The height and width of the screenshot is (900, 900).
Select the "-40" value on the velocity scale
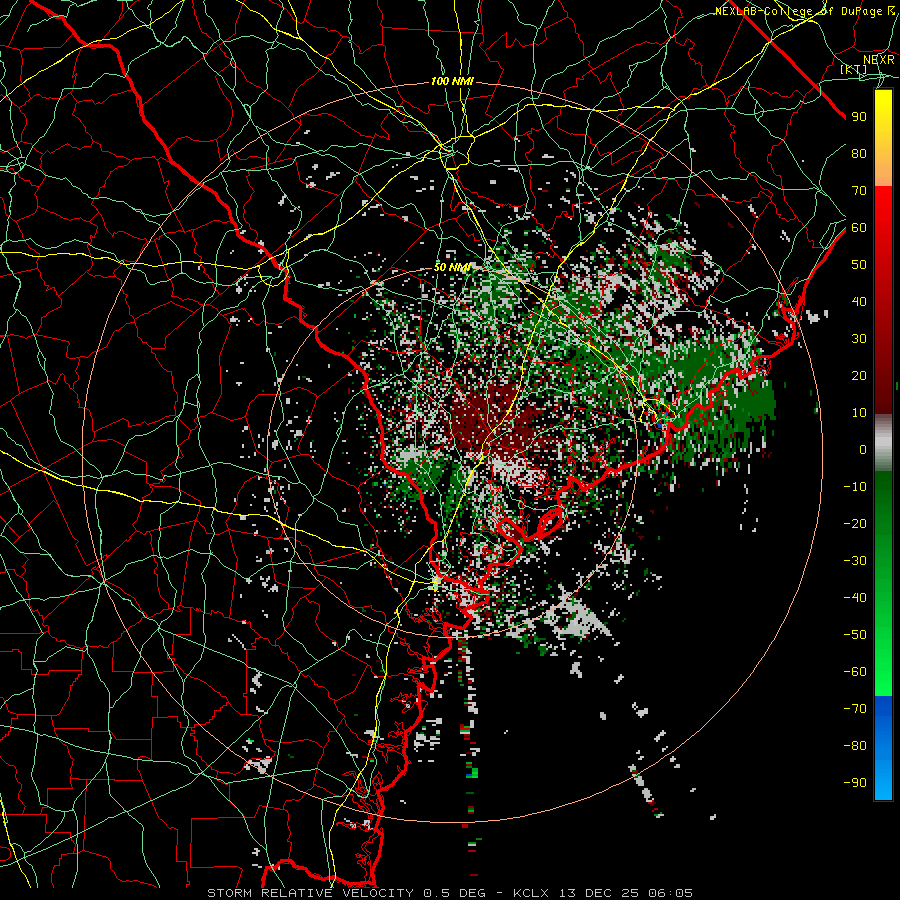point(855,598)
